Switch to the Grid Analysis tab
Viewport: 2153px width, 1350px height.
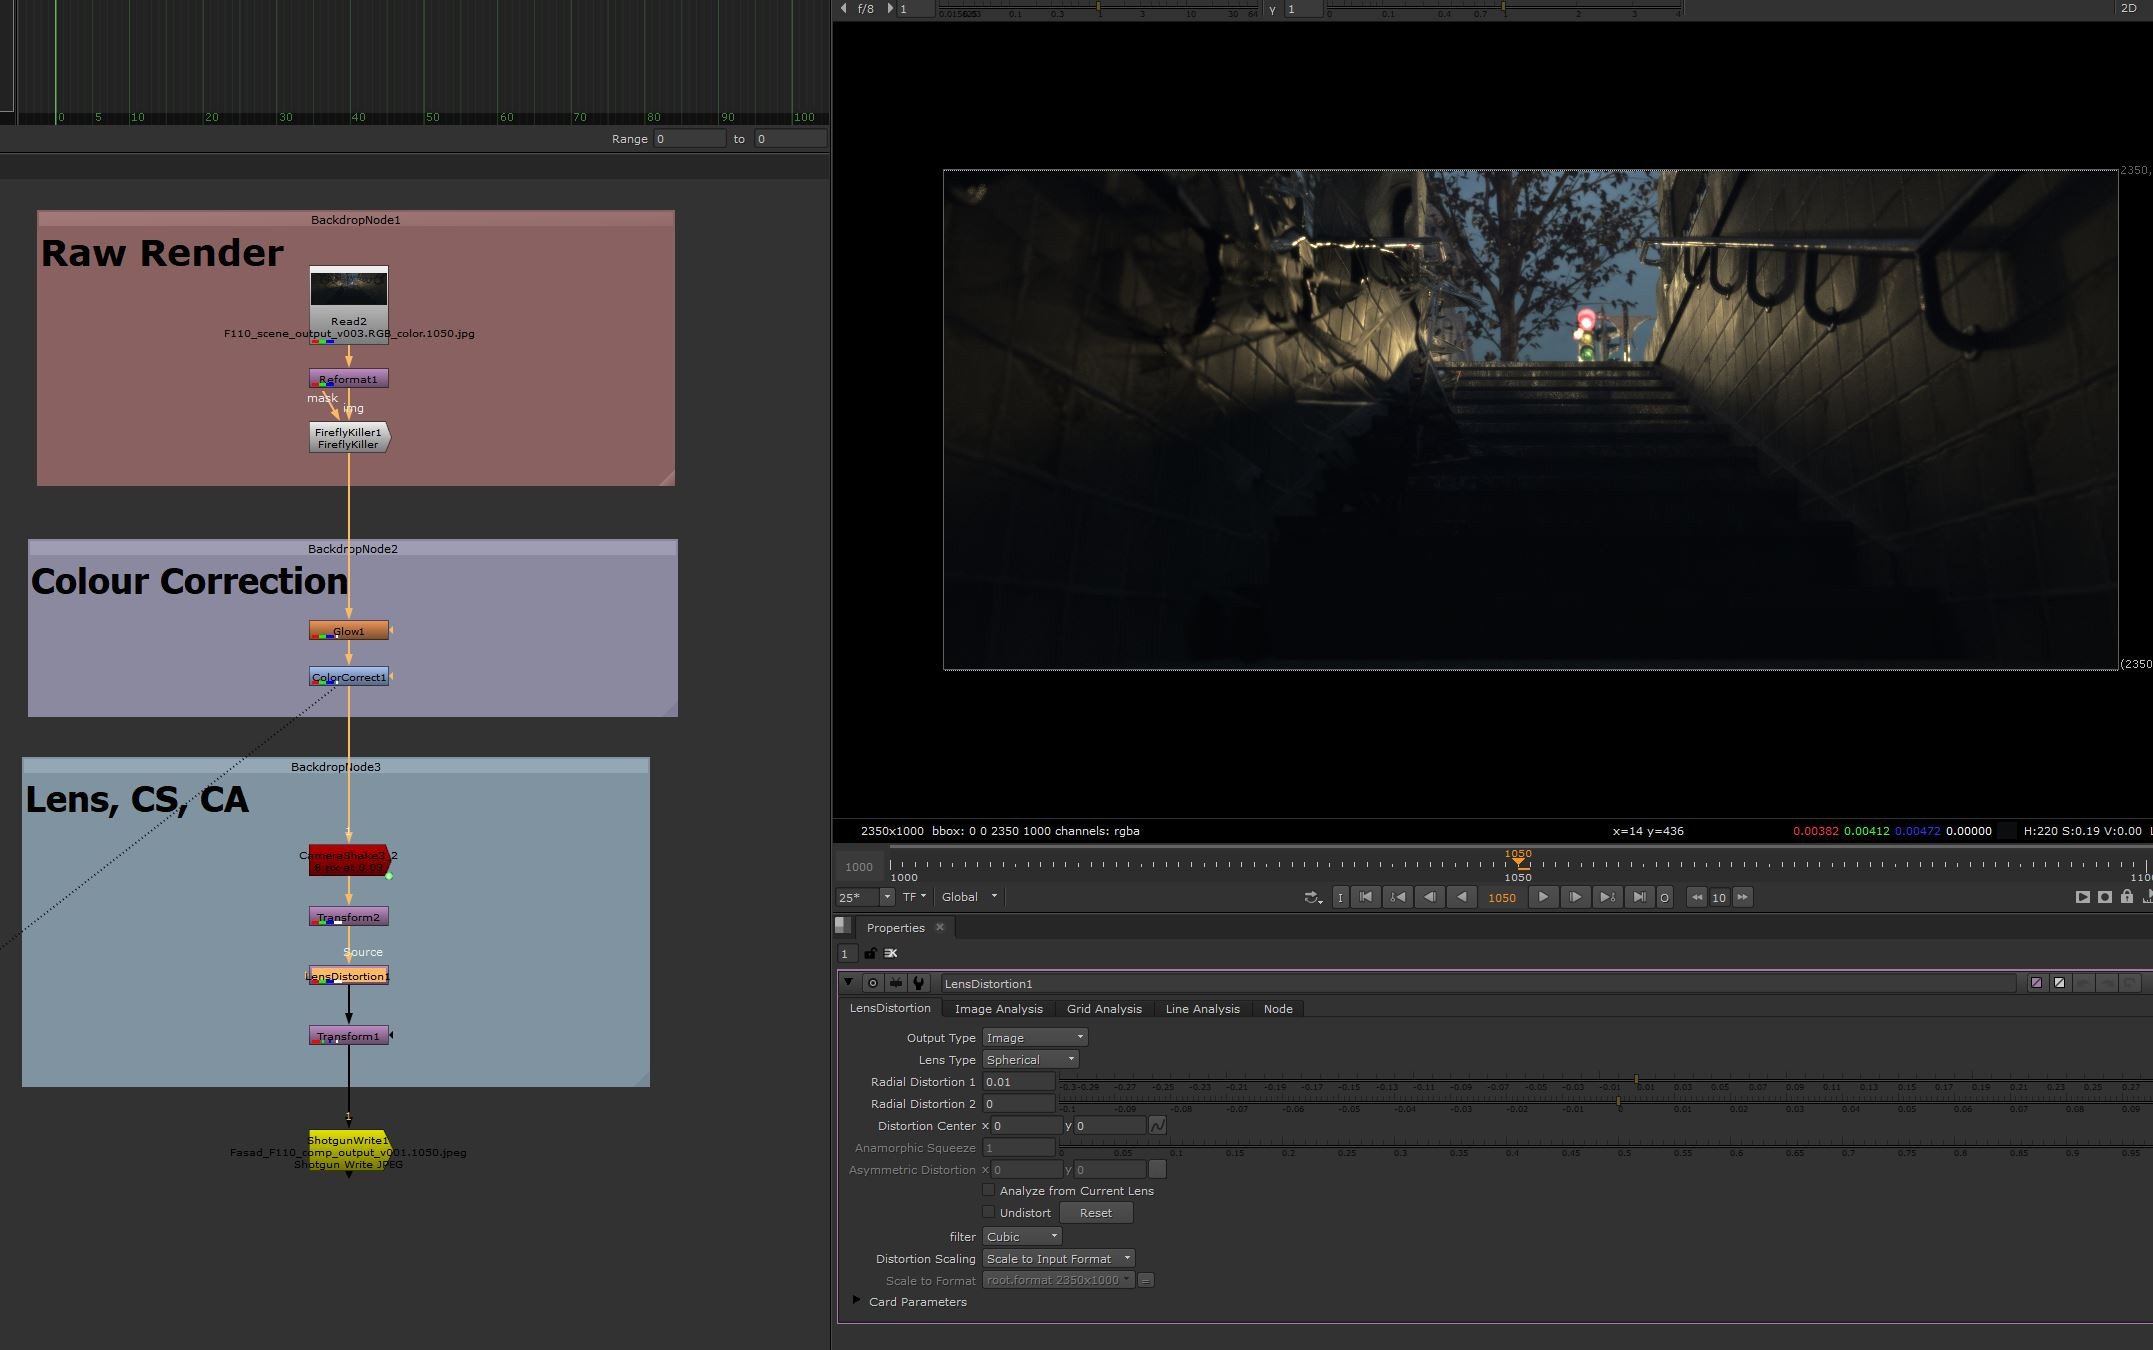(x=1104, y=1009)
